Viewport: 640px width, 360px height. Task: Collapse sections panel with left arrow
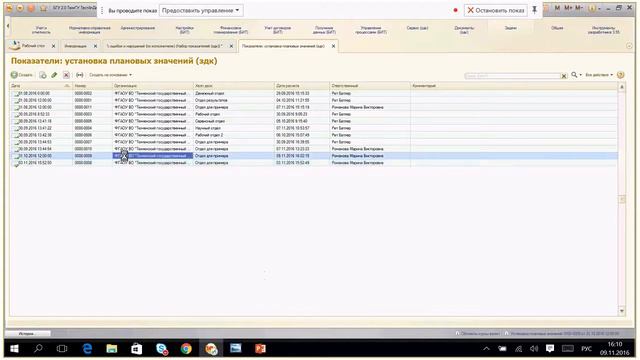7,26
